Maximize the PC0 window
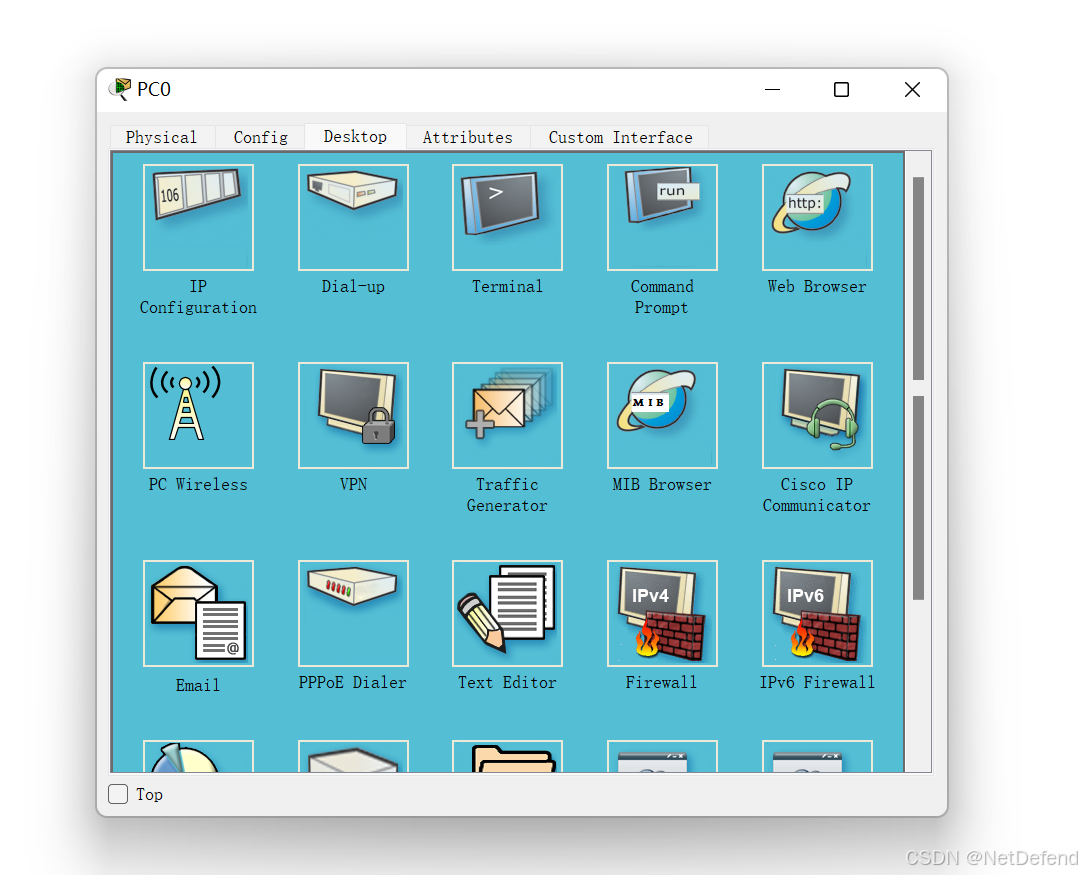This screenshot has height=875, width=1082. pyautogui.click(x=841, y=90)
